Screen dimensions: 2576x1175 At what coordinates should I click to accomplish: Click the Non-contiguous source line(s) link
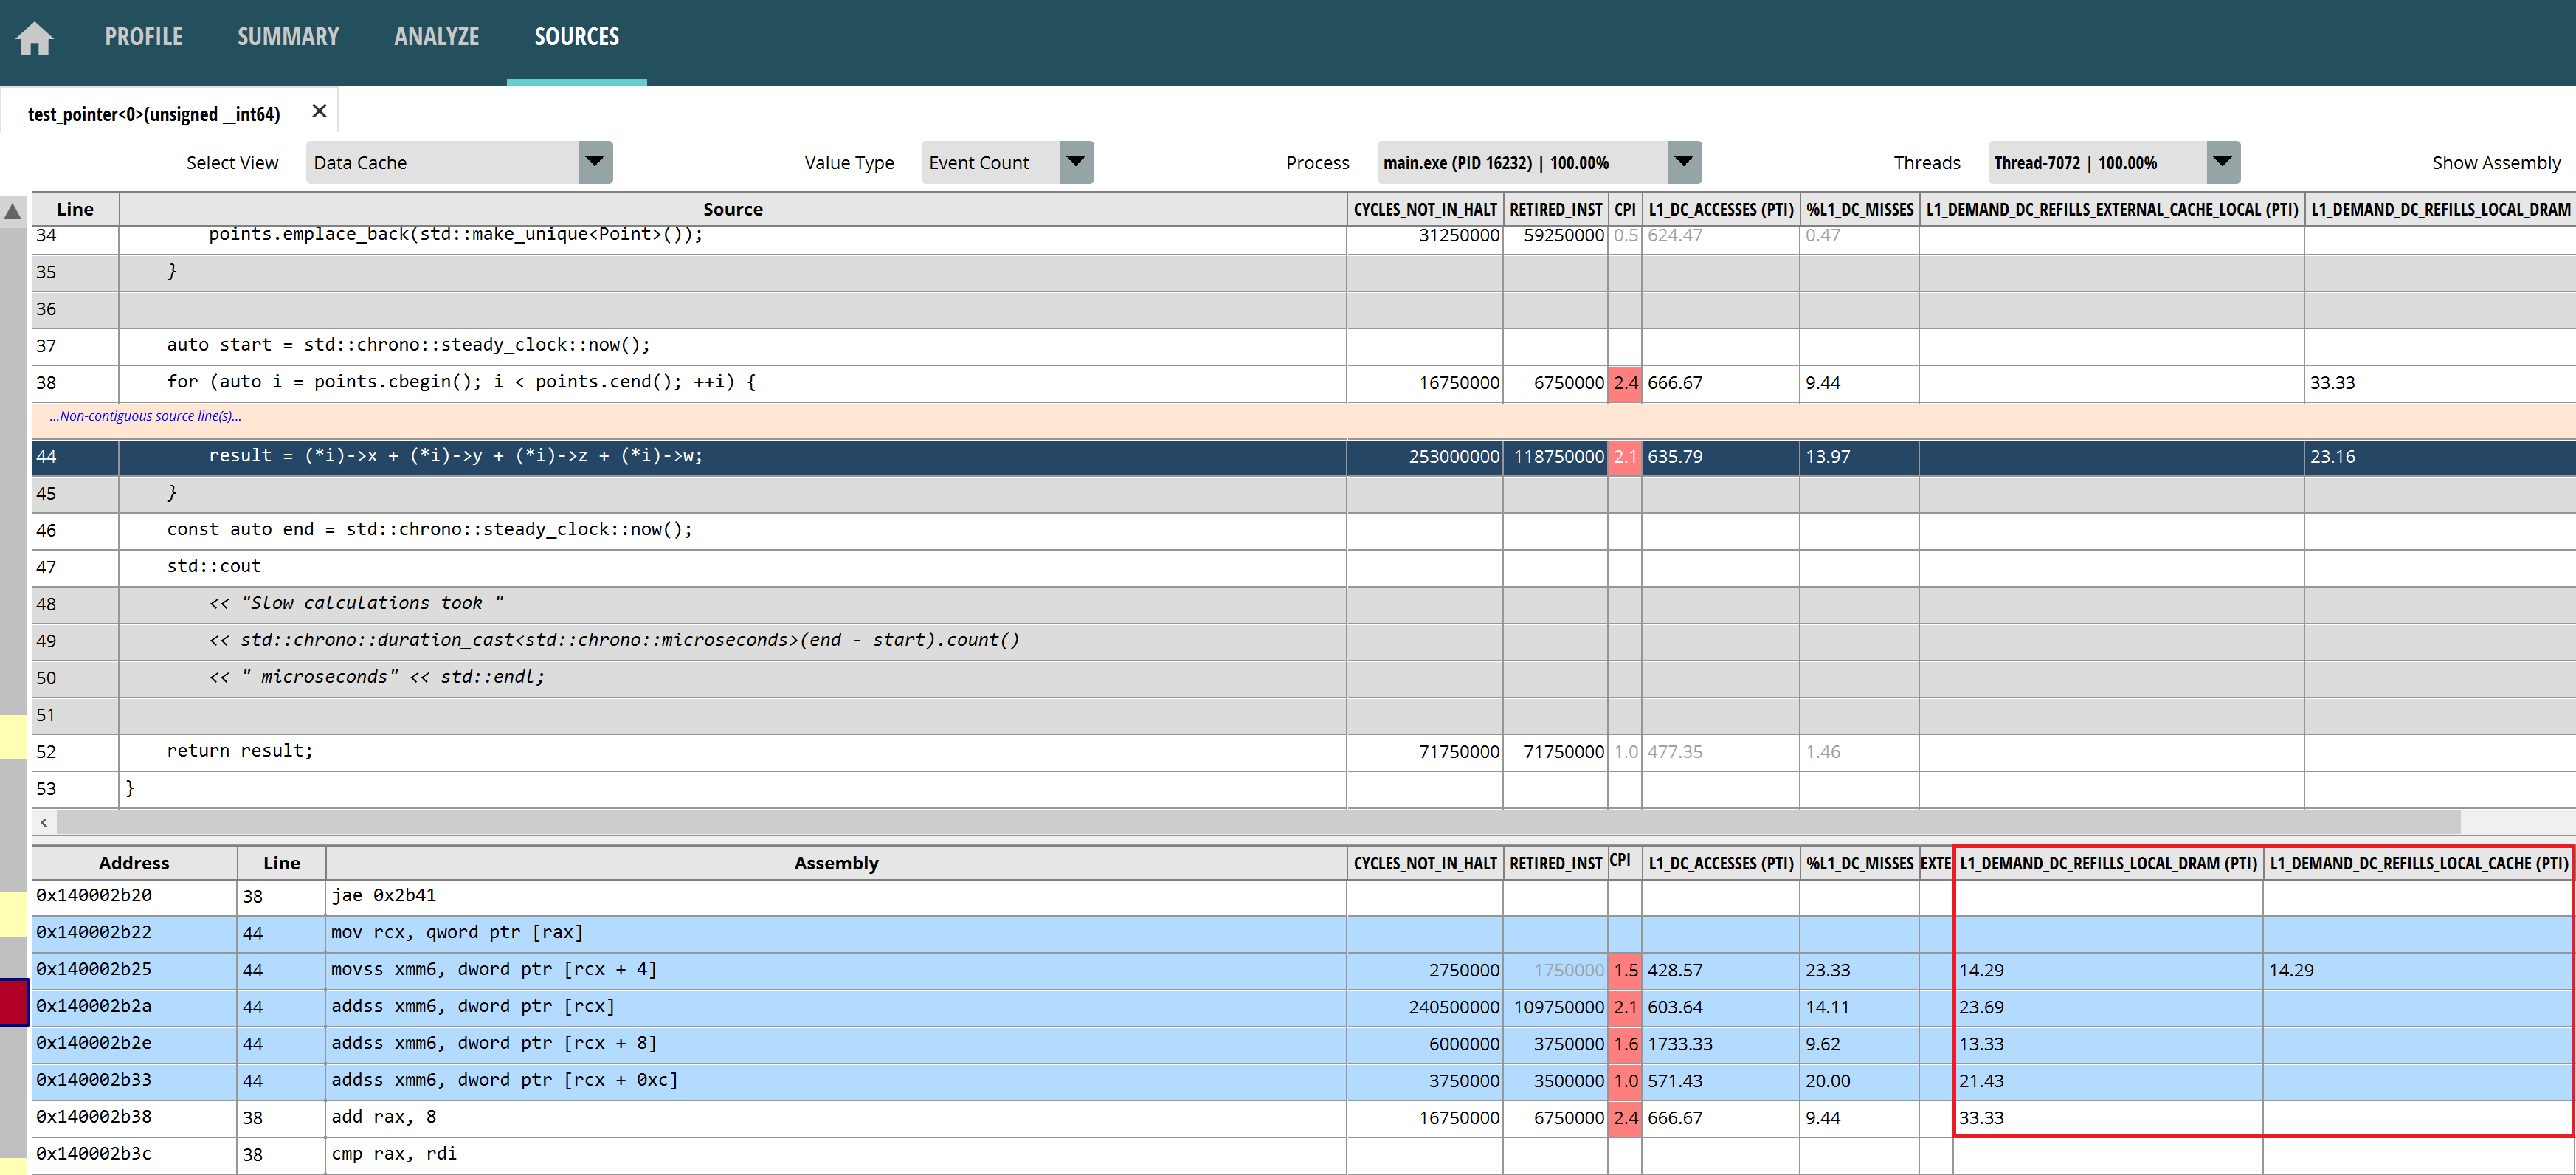146,416
